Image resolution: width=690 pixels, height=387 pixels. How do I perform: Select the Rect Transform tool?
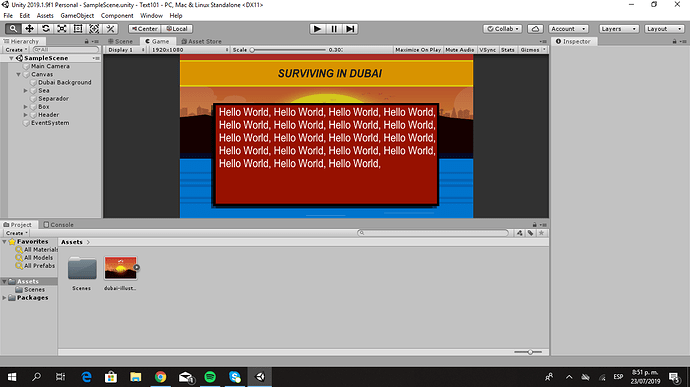click(78, 29)
